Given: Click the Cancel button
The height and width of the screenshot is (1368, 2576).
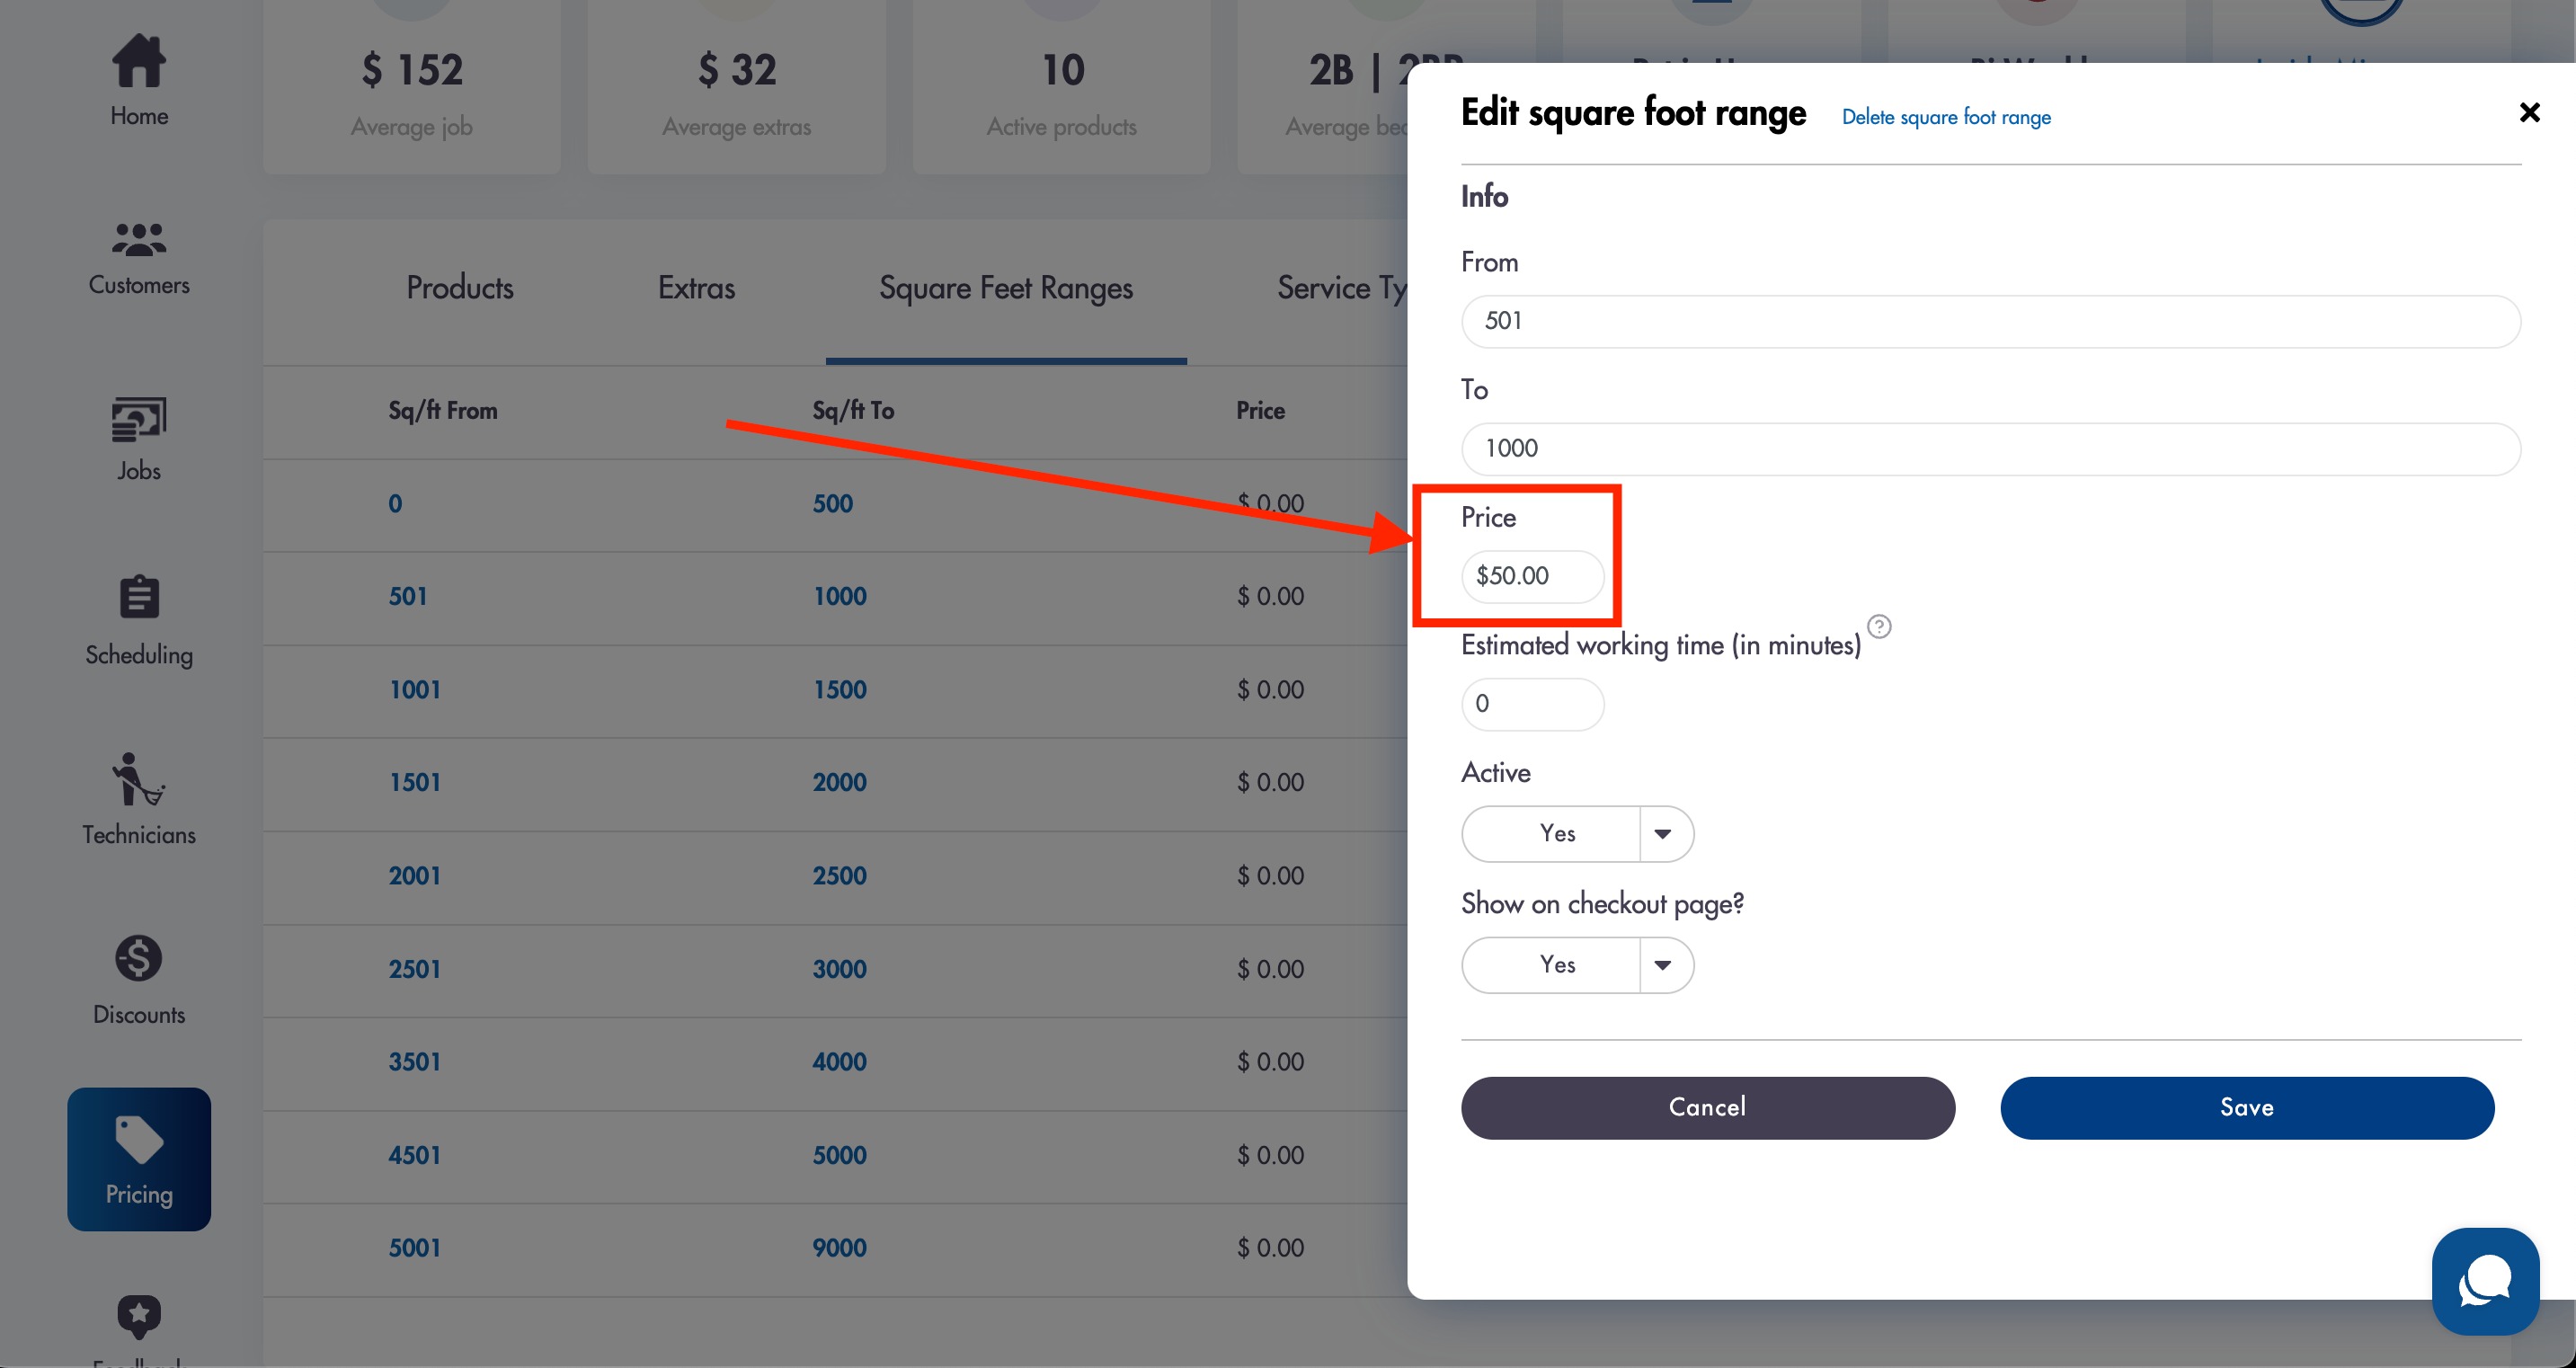Looking at the screenshot, I should (x=1707, y=1107).
